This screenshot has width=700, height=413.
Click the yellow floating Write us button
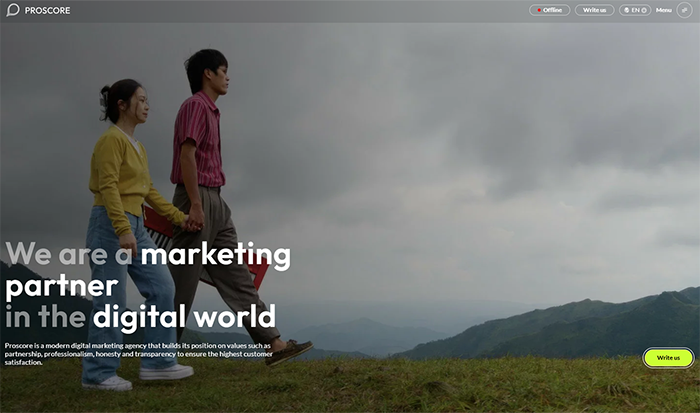pos(668,358)
